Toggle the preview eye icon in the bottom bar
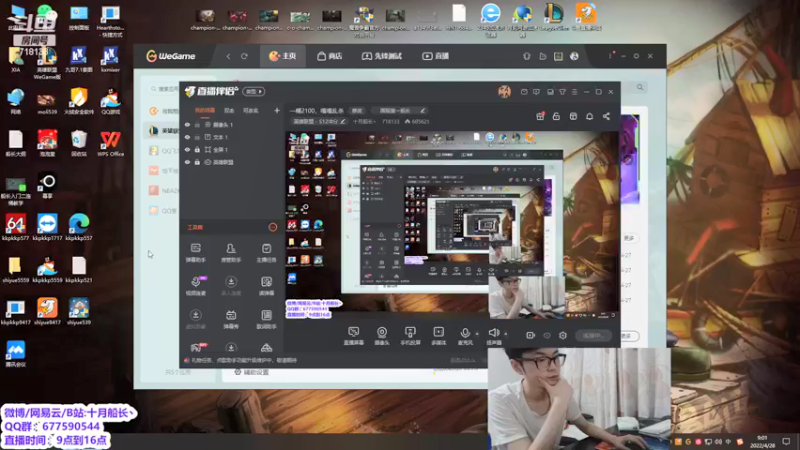Screen dimensions: 800x450 [x=546, y=335]
